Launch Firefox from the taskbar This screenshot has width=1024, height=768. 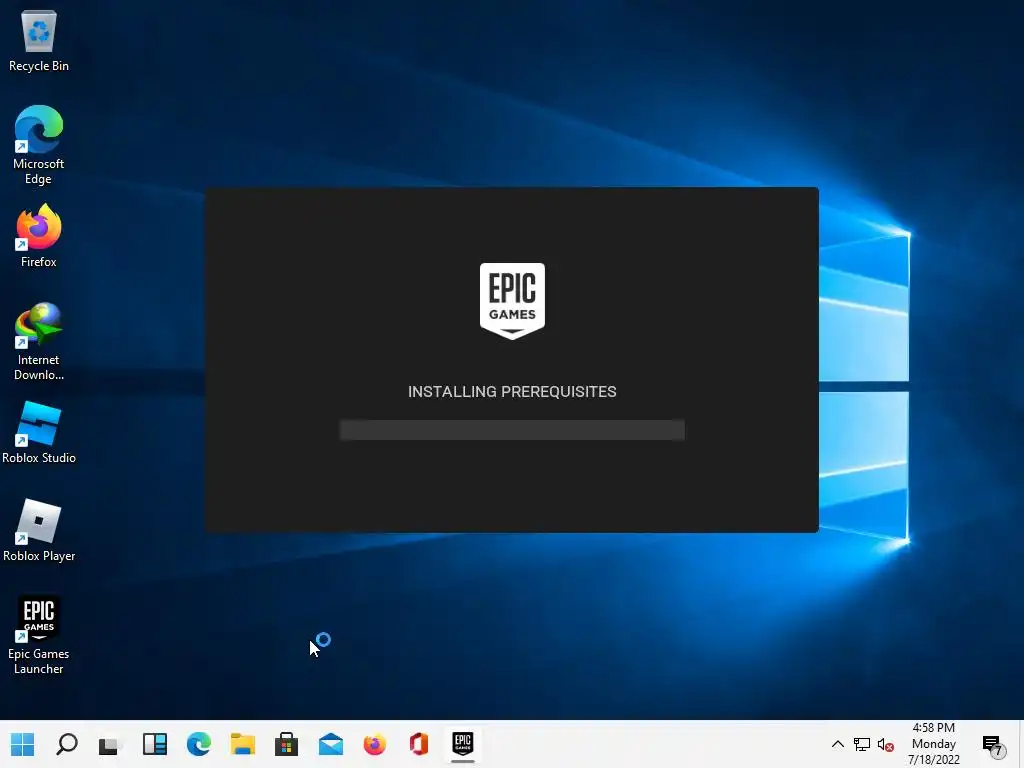(374, 744)
